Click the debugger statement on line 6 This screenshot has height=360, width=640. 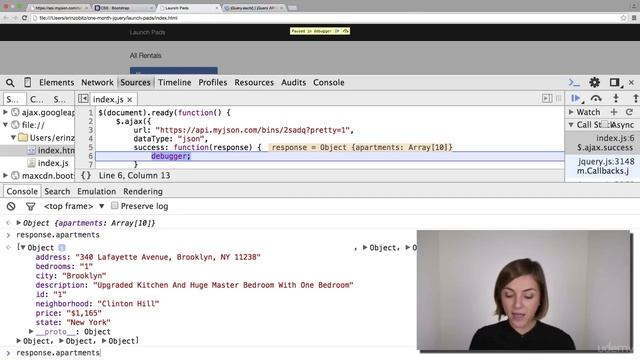pos(171,156)
